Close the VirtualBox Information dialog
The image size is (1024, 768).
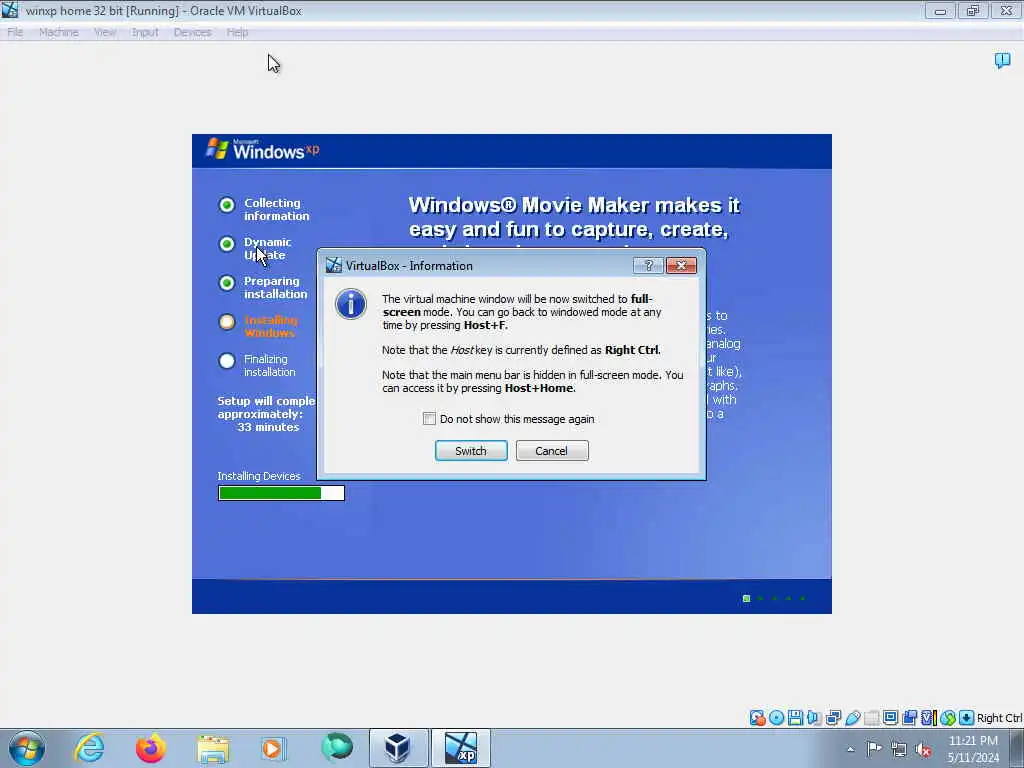click(x=681, y=265)
